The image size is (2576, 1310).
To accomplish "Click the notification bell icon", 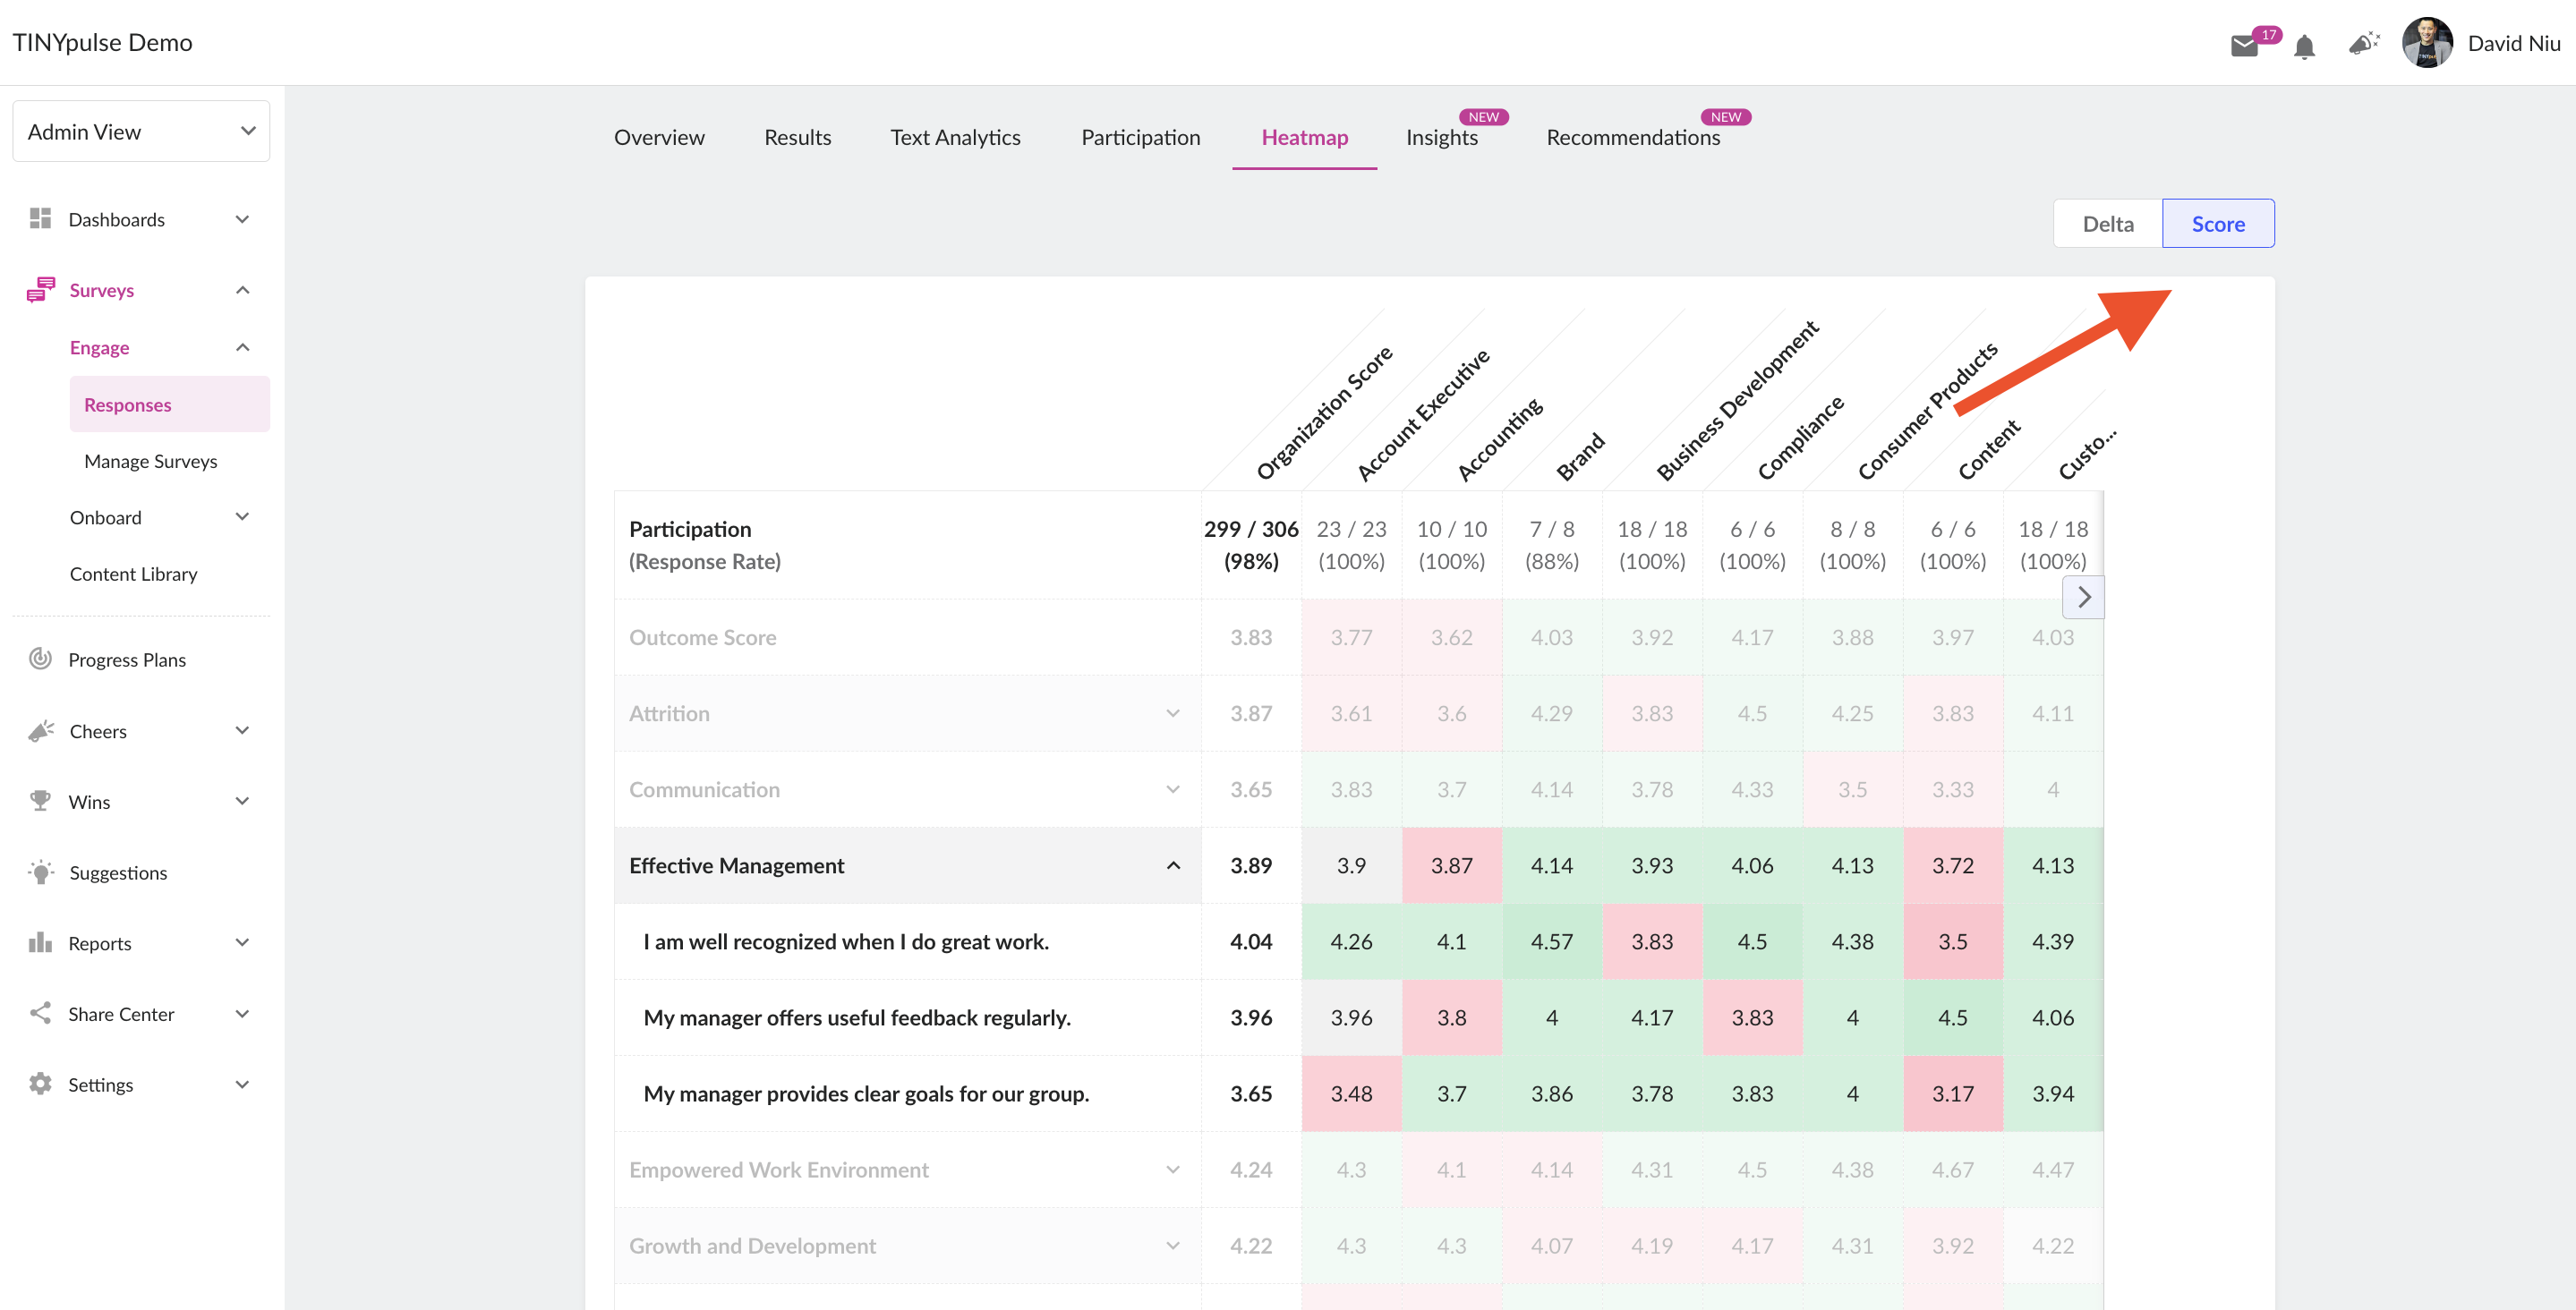I will [x=2305, y=46].
